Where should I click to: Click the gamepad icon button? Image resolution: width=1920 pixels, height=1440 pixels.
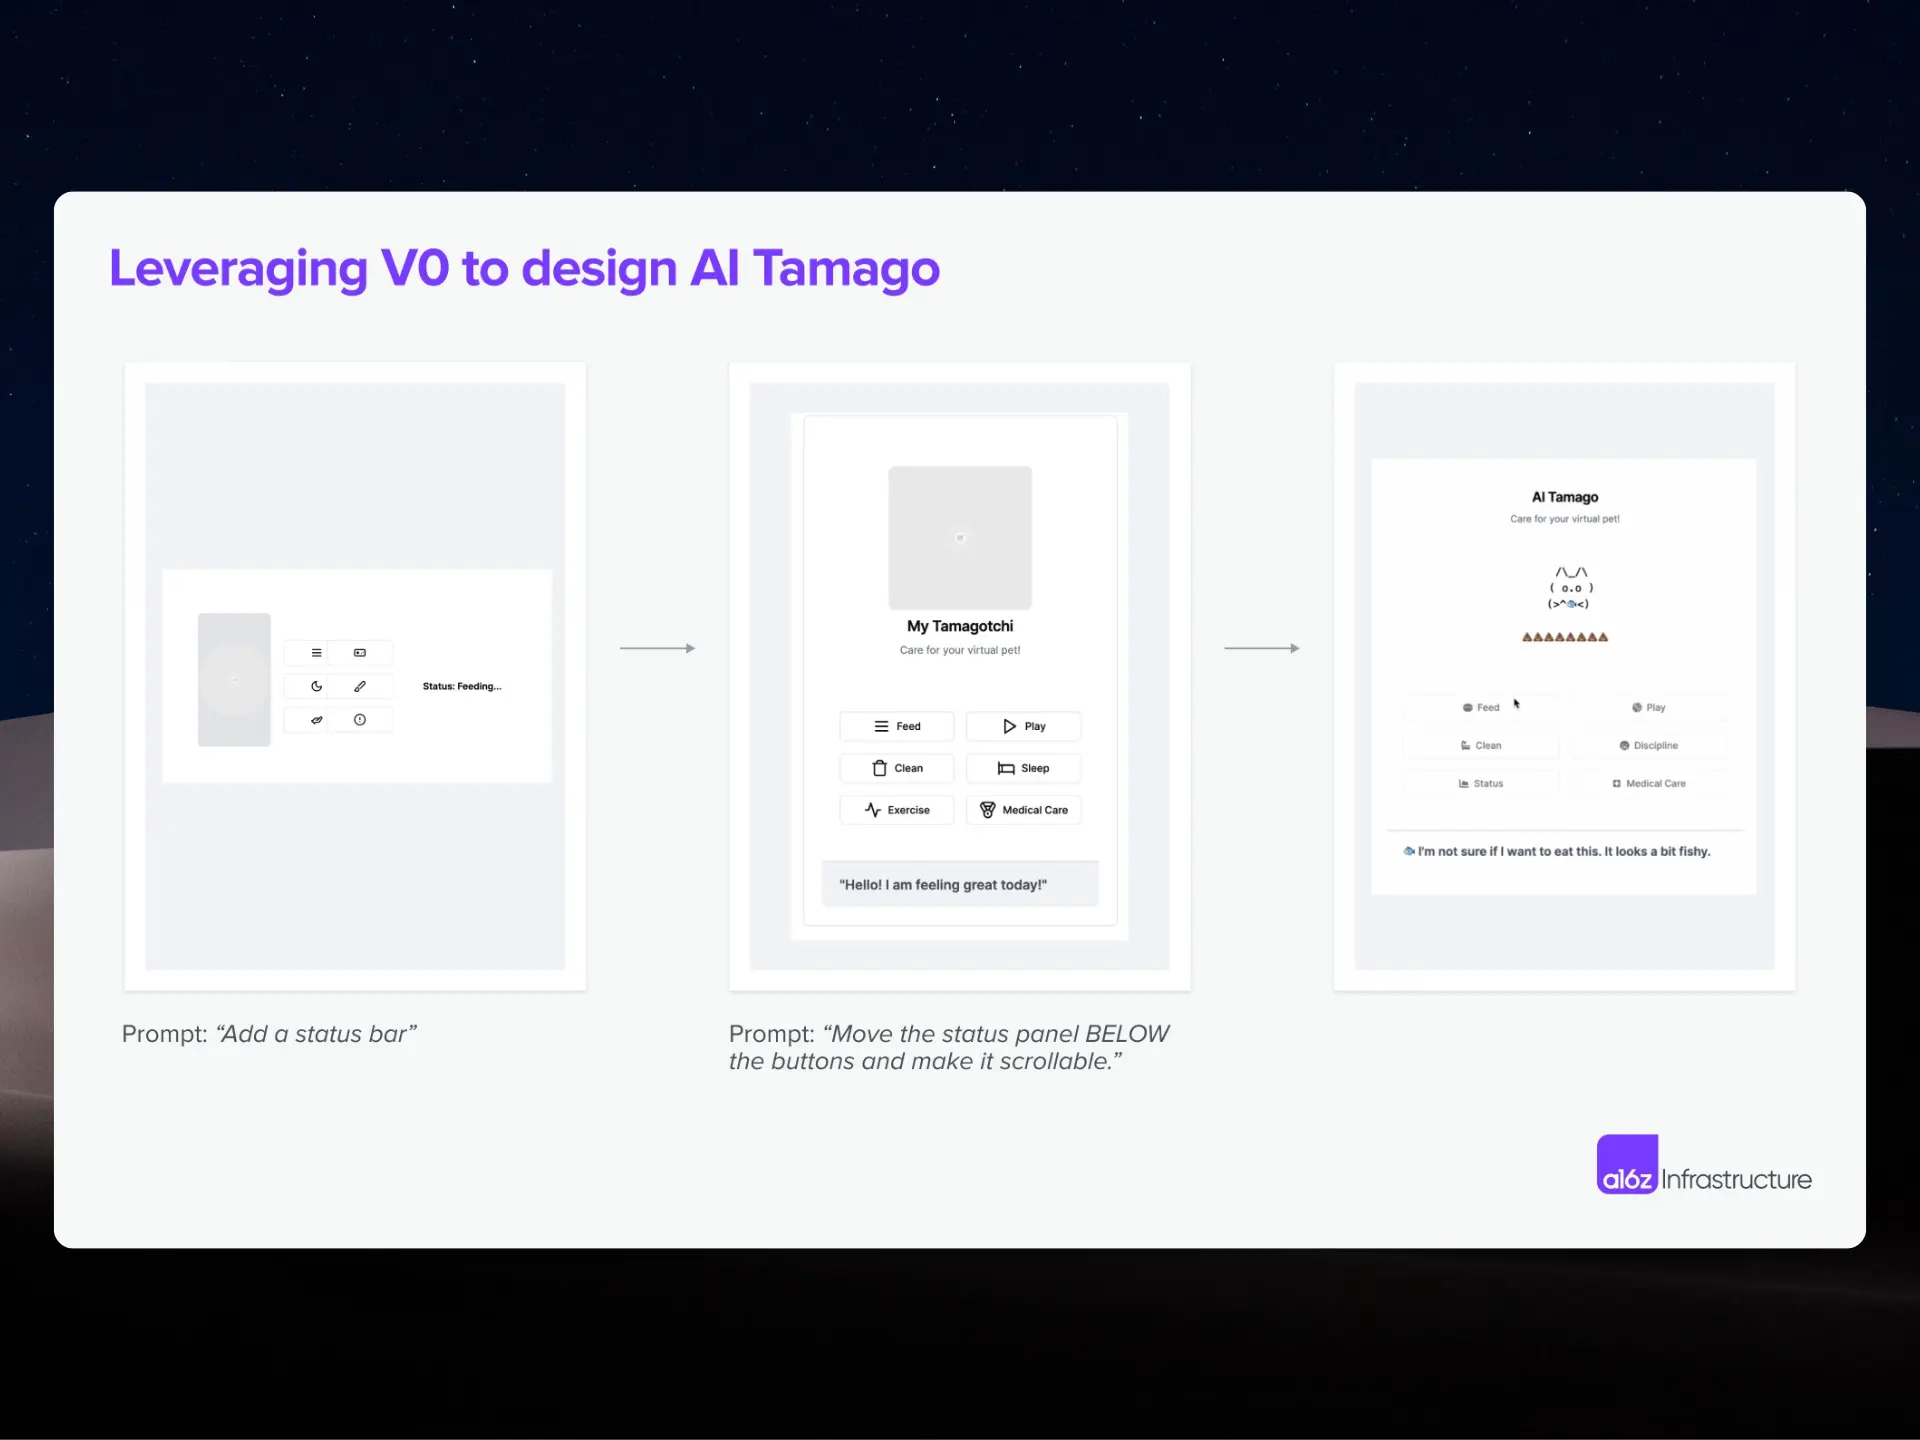point(360,653)
